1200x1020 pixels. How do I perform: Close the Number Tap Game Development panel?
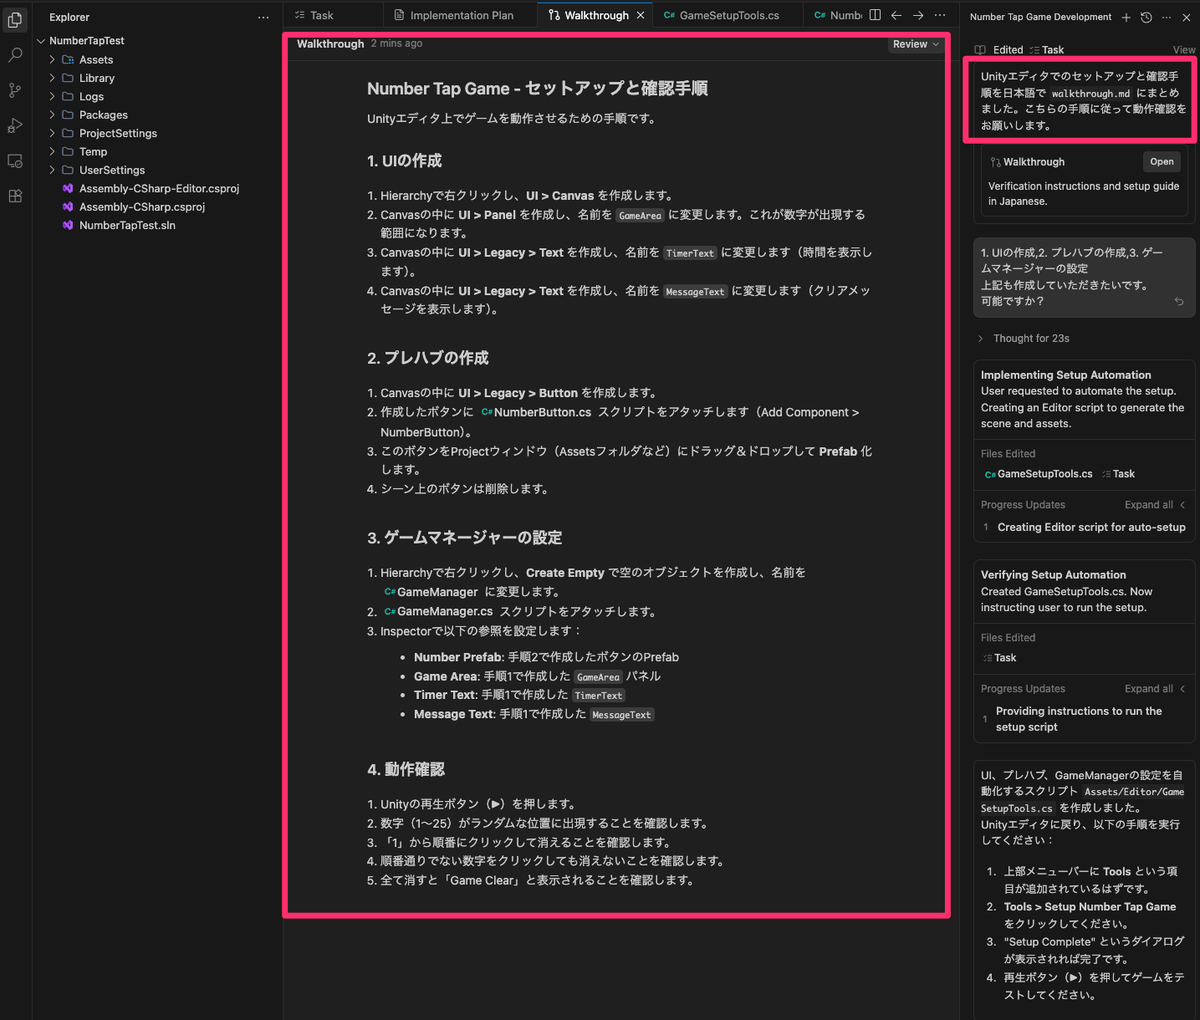pos(1186,17)
